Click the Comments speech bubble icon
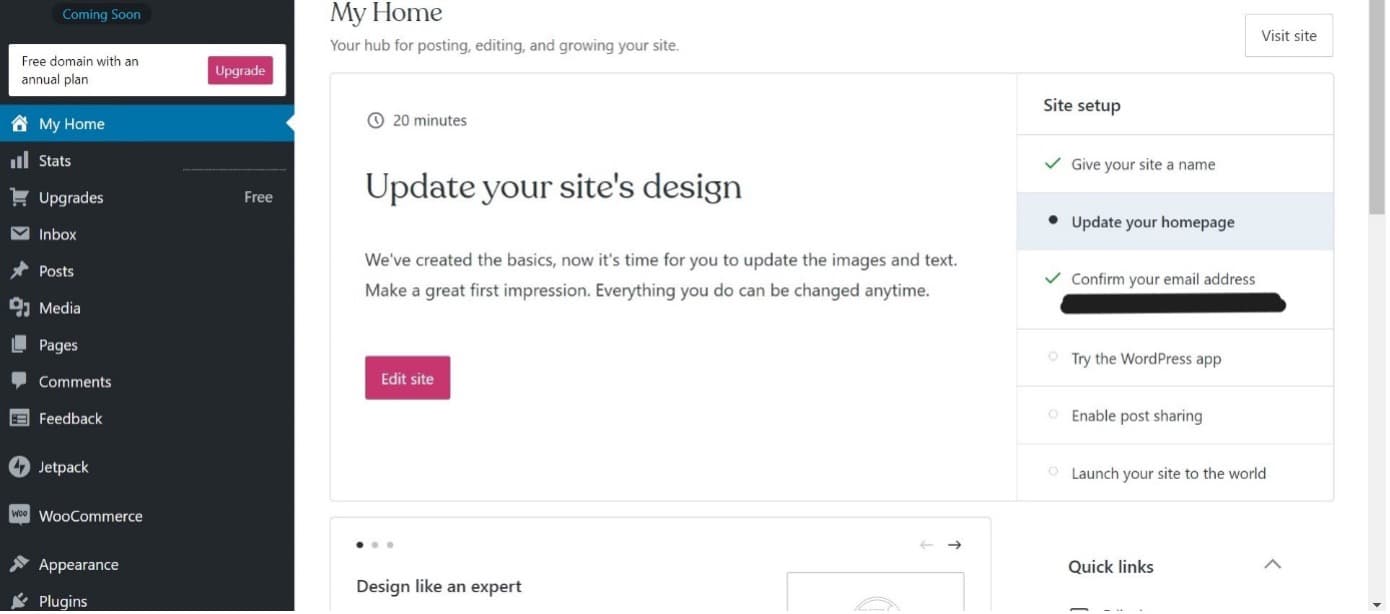 19,381
